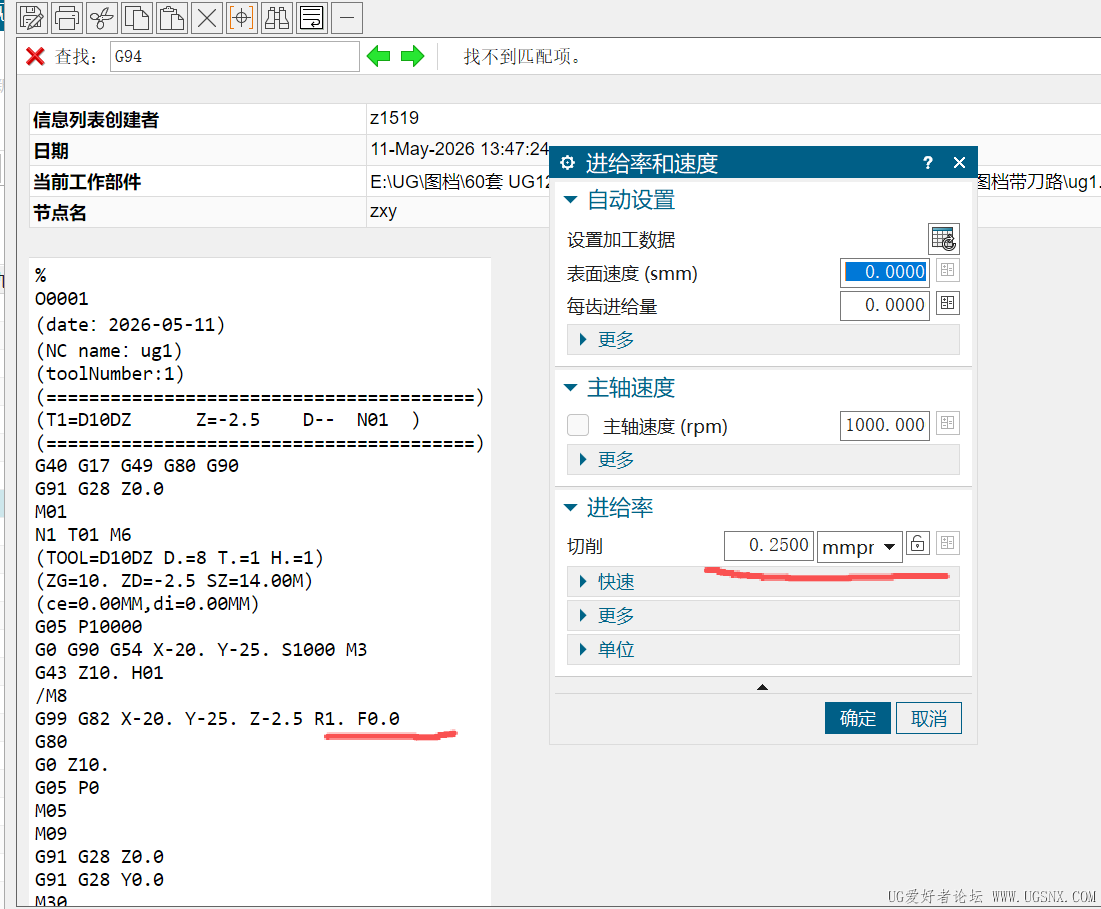
Task: Click the '(NC name: ug1)' line
Action: click(109, 350)
